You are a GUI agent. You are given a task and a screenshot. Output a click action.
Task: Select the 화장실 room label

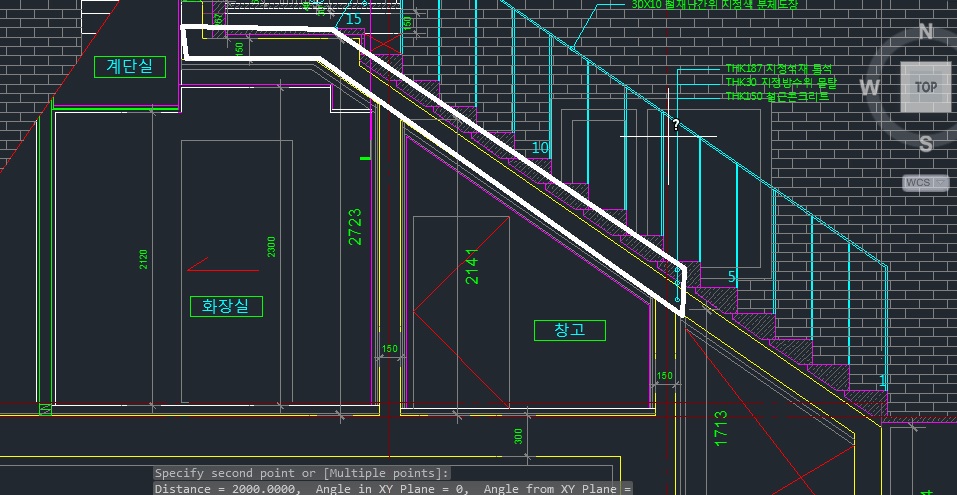(225, 306)
